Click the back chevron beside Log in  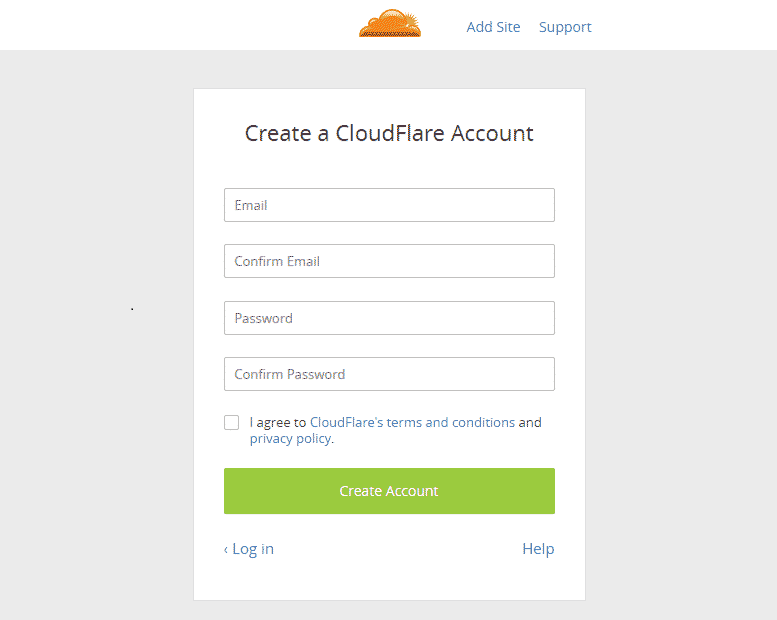[226, 550]
